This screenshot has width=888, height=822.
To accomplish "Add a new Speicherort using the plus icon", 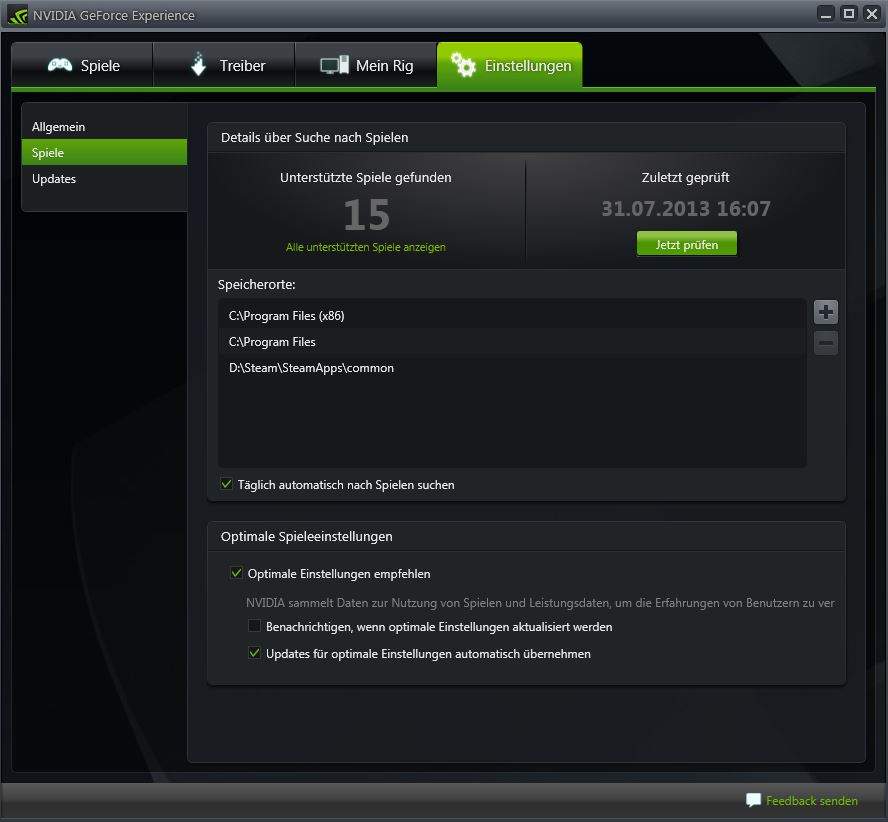I will (825, 312).
